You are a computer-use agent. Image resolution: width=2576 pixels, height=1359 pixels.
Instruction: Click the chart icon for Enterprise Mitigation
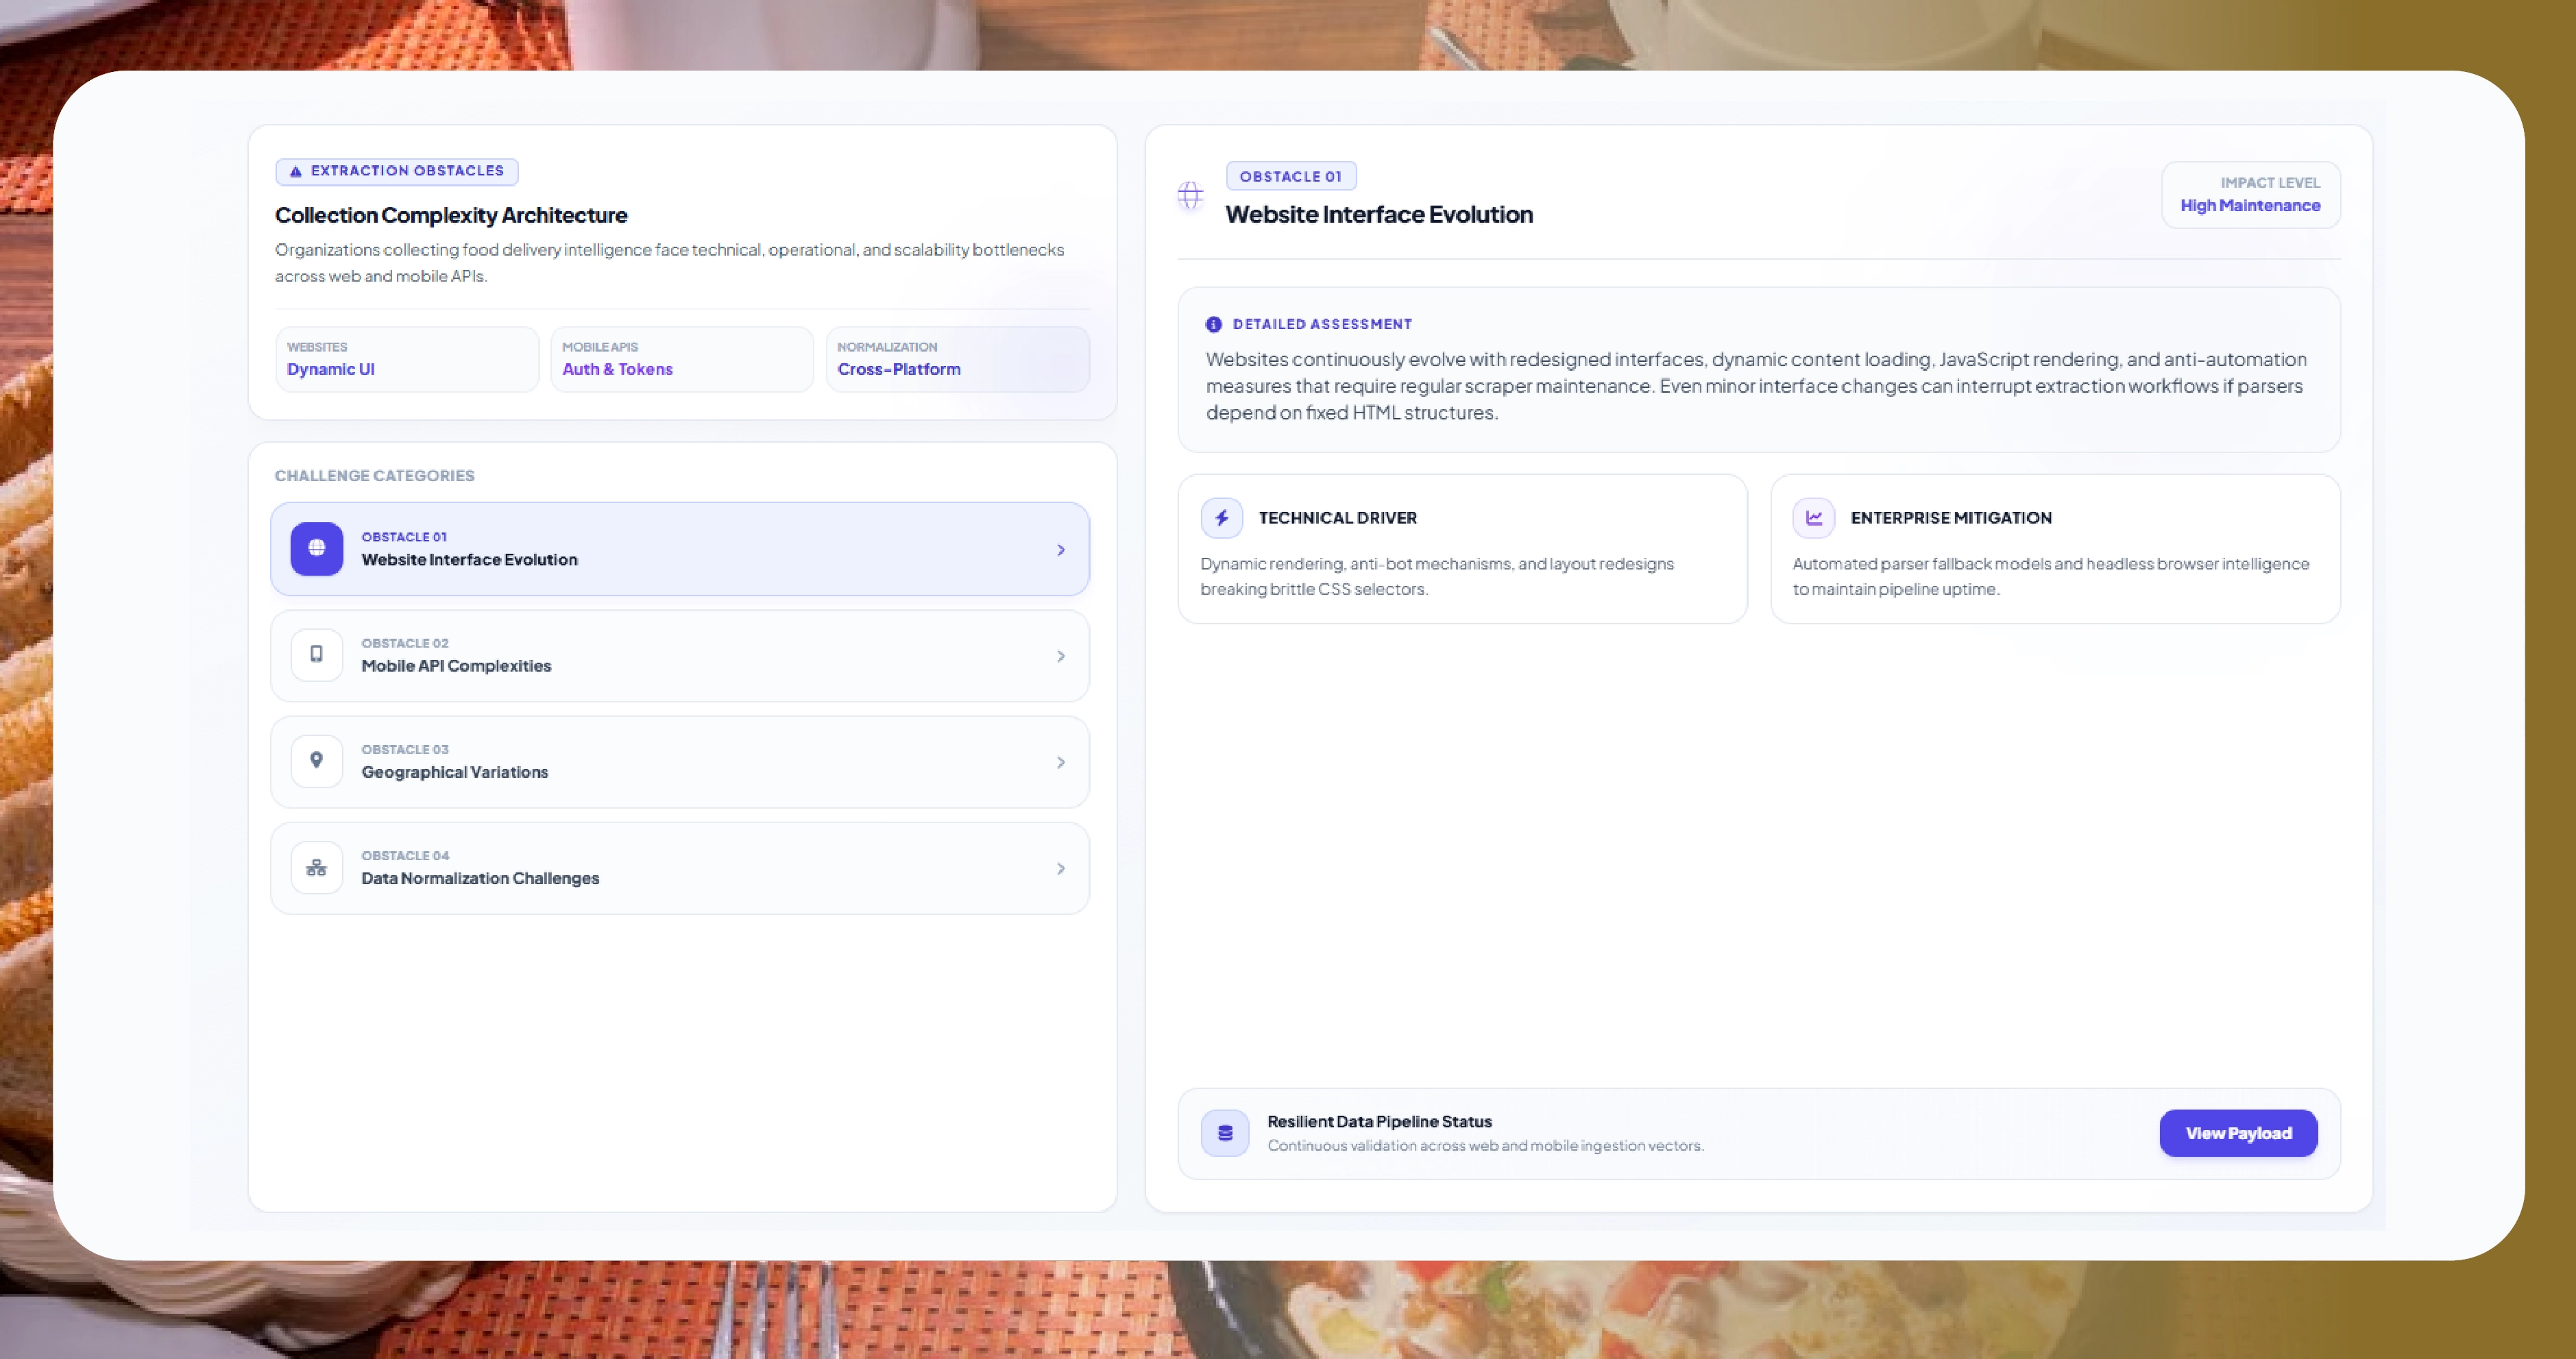coord(1813,518)
